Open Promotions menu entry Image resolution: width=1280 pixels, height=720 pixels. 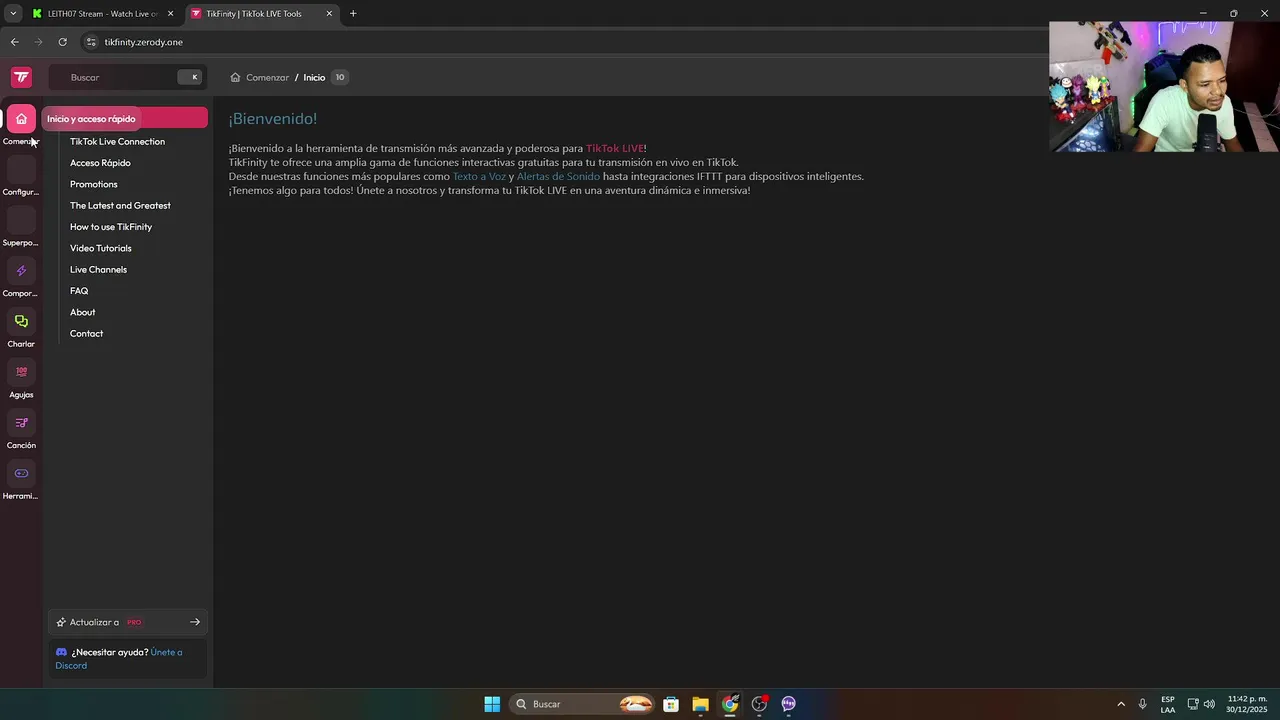[x=94, y=184]
